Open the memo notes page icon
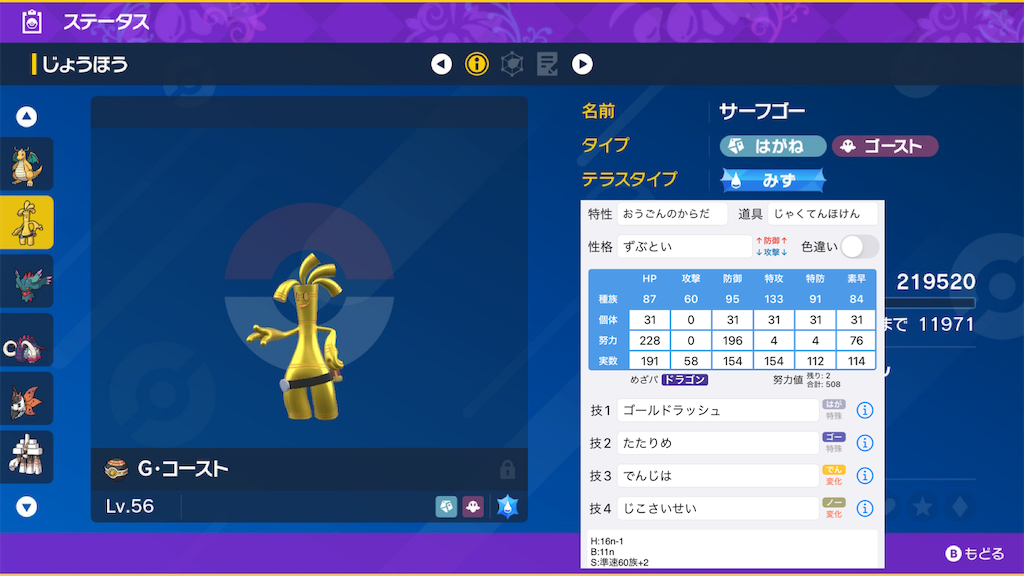This screenshot has width=1024, height=576. [x=547, y=64]
